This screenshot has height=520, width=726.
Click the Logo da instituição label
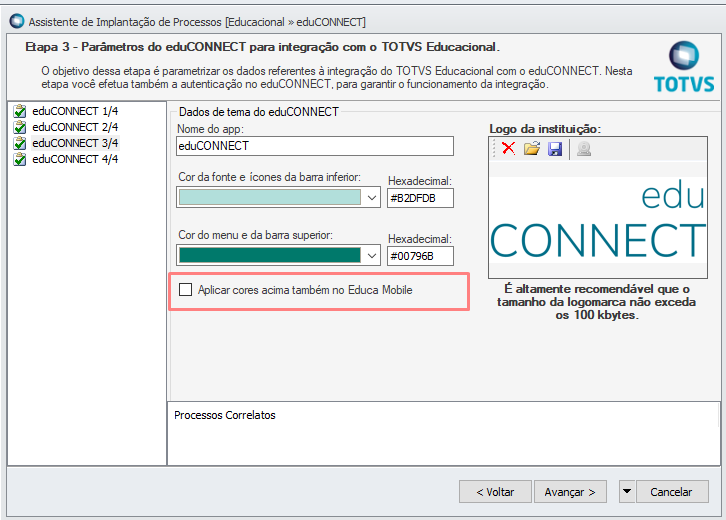[x=544, y=129]
